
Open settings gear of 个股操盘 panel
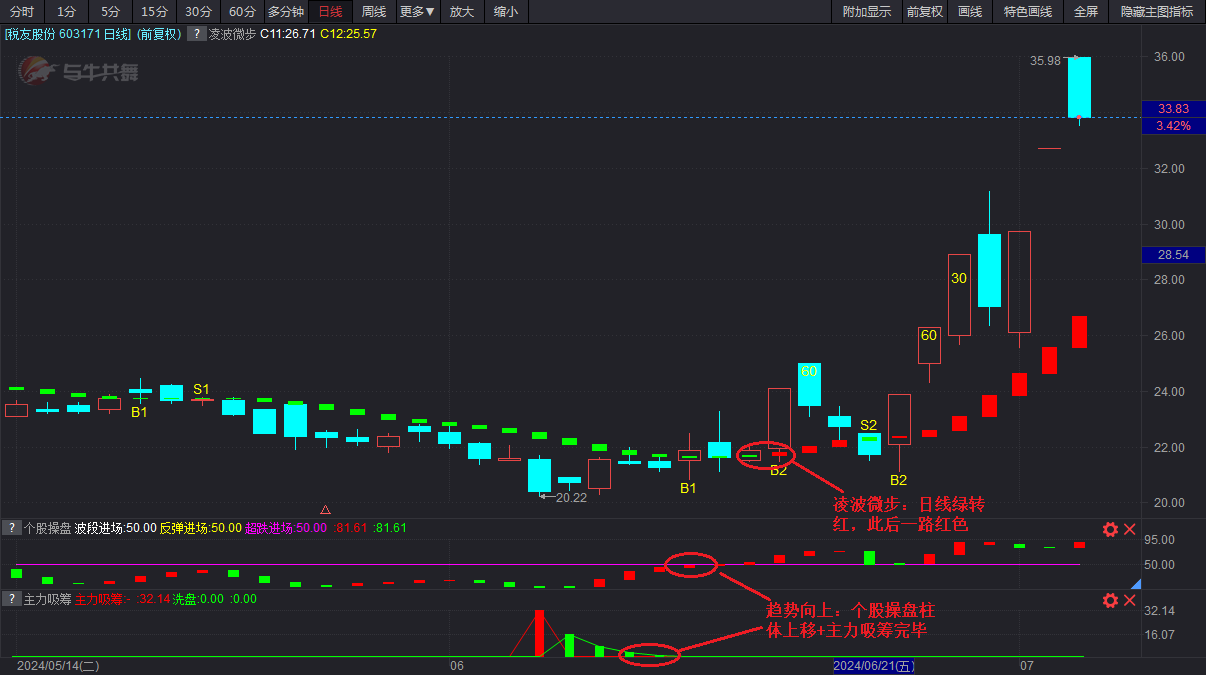click(x=1110, y=530)
